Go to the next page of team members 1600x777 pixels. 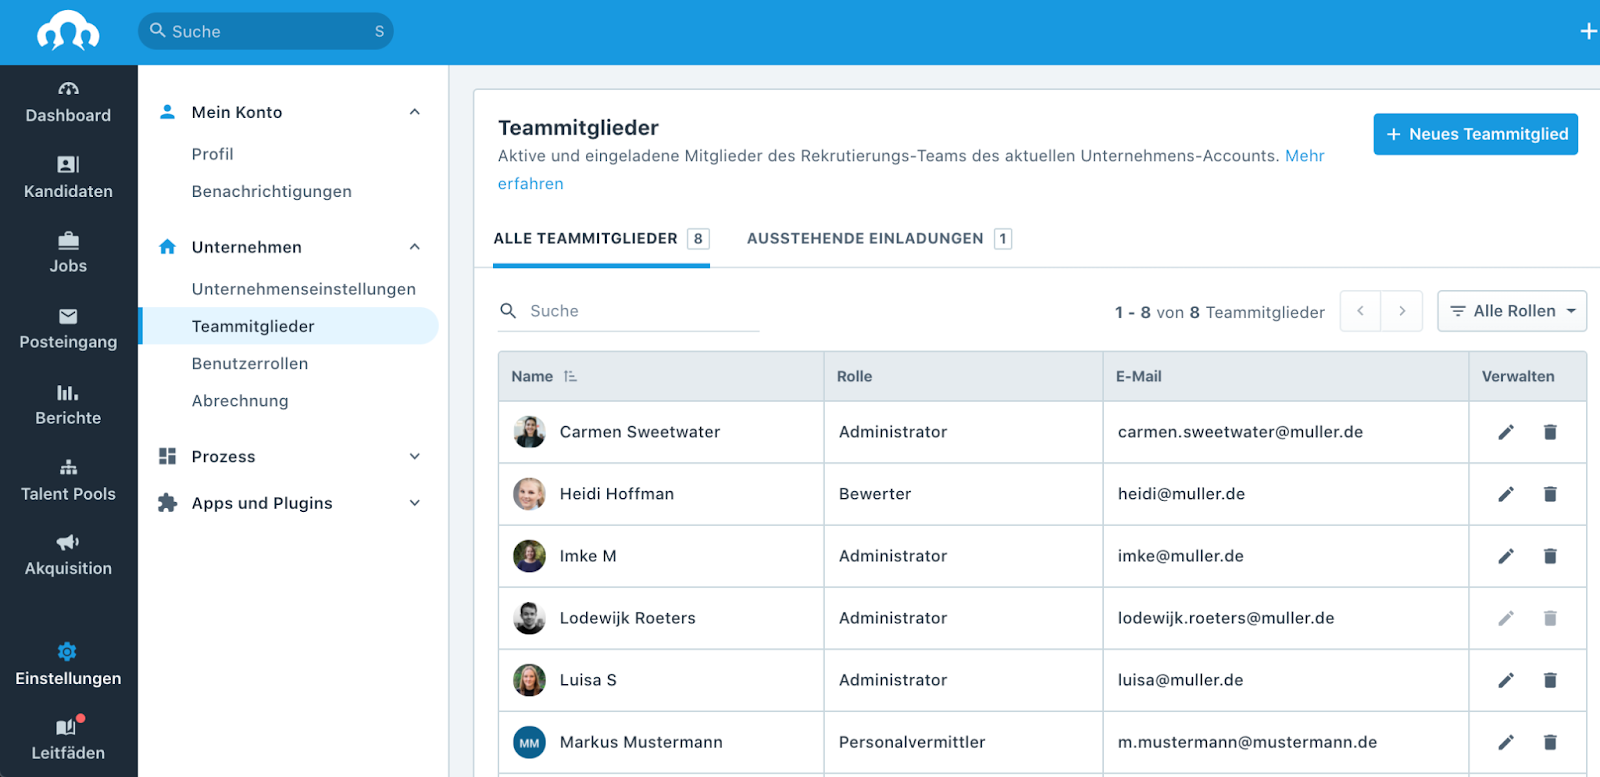[1402, 311]
